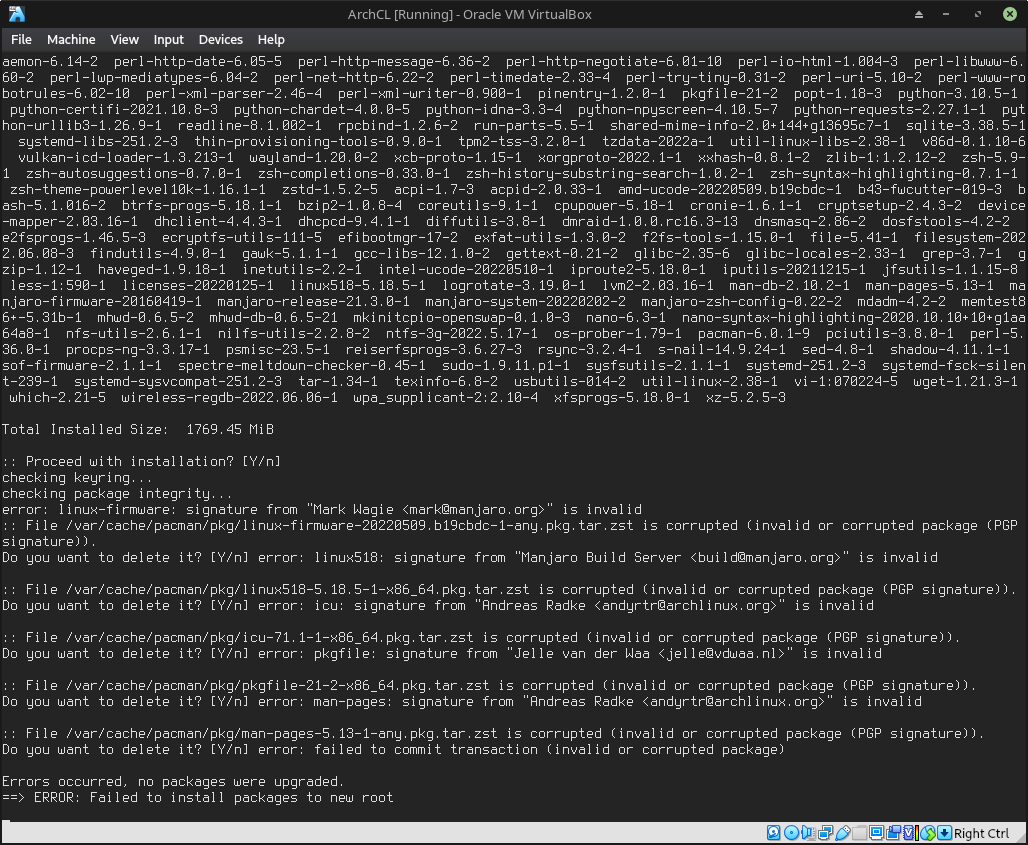Open the USB devices status icon
This screenshot has height=845, width=1028.
(x=842, y=833)
